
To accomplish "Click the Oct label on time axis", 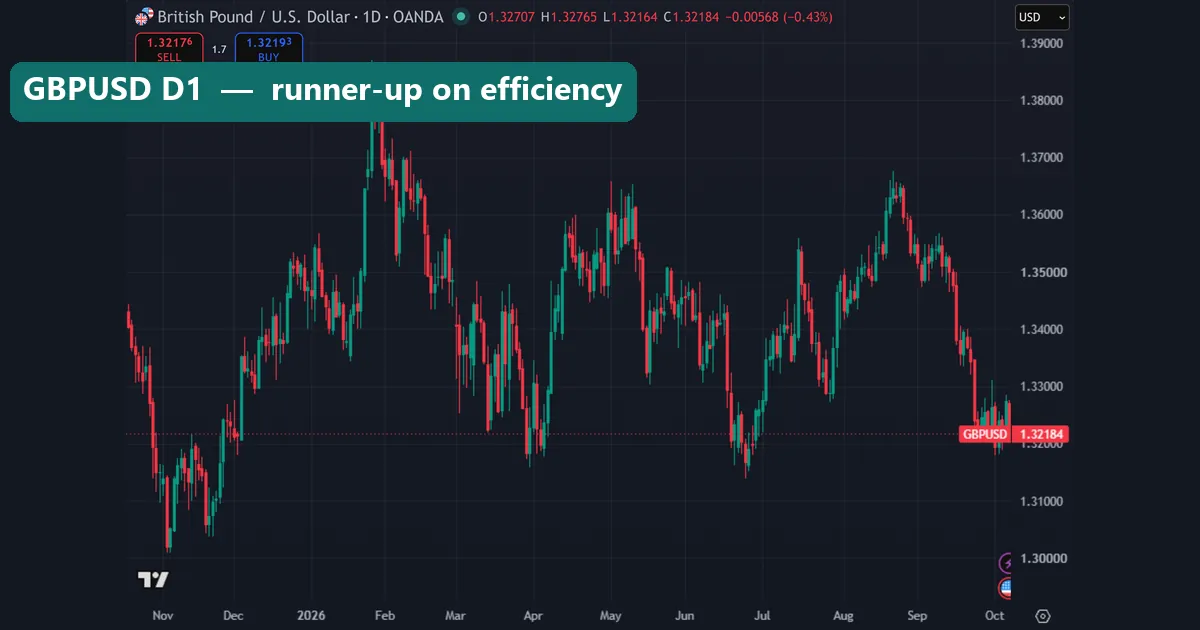I will [994, 616].
